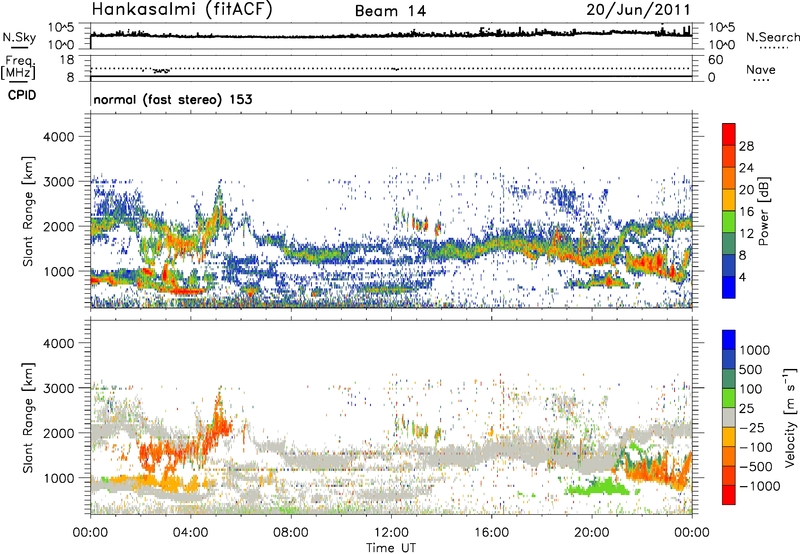Image resolution: width=800 pixels, height=554 pixels.
Task: Click 'Slant Range [km]' label of Velocity panel
Action: tap(28, 417)
